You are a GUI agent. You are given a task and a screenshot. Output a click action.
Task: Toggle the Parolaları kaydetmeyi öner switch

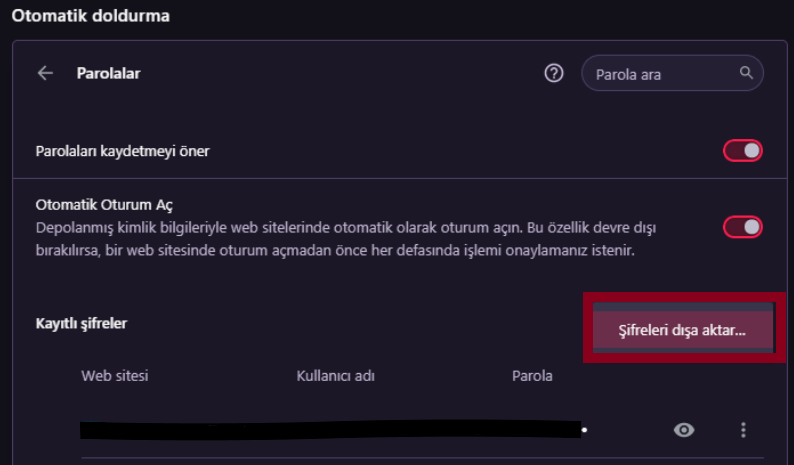(x=743, y=151)
